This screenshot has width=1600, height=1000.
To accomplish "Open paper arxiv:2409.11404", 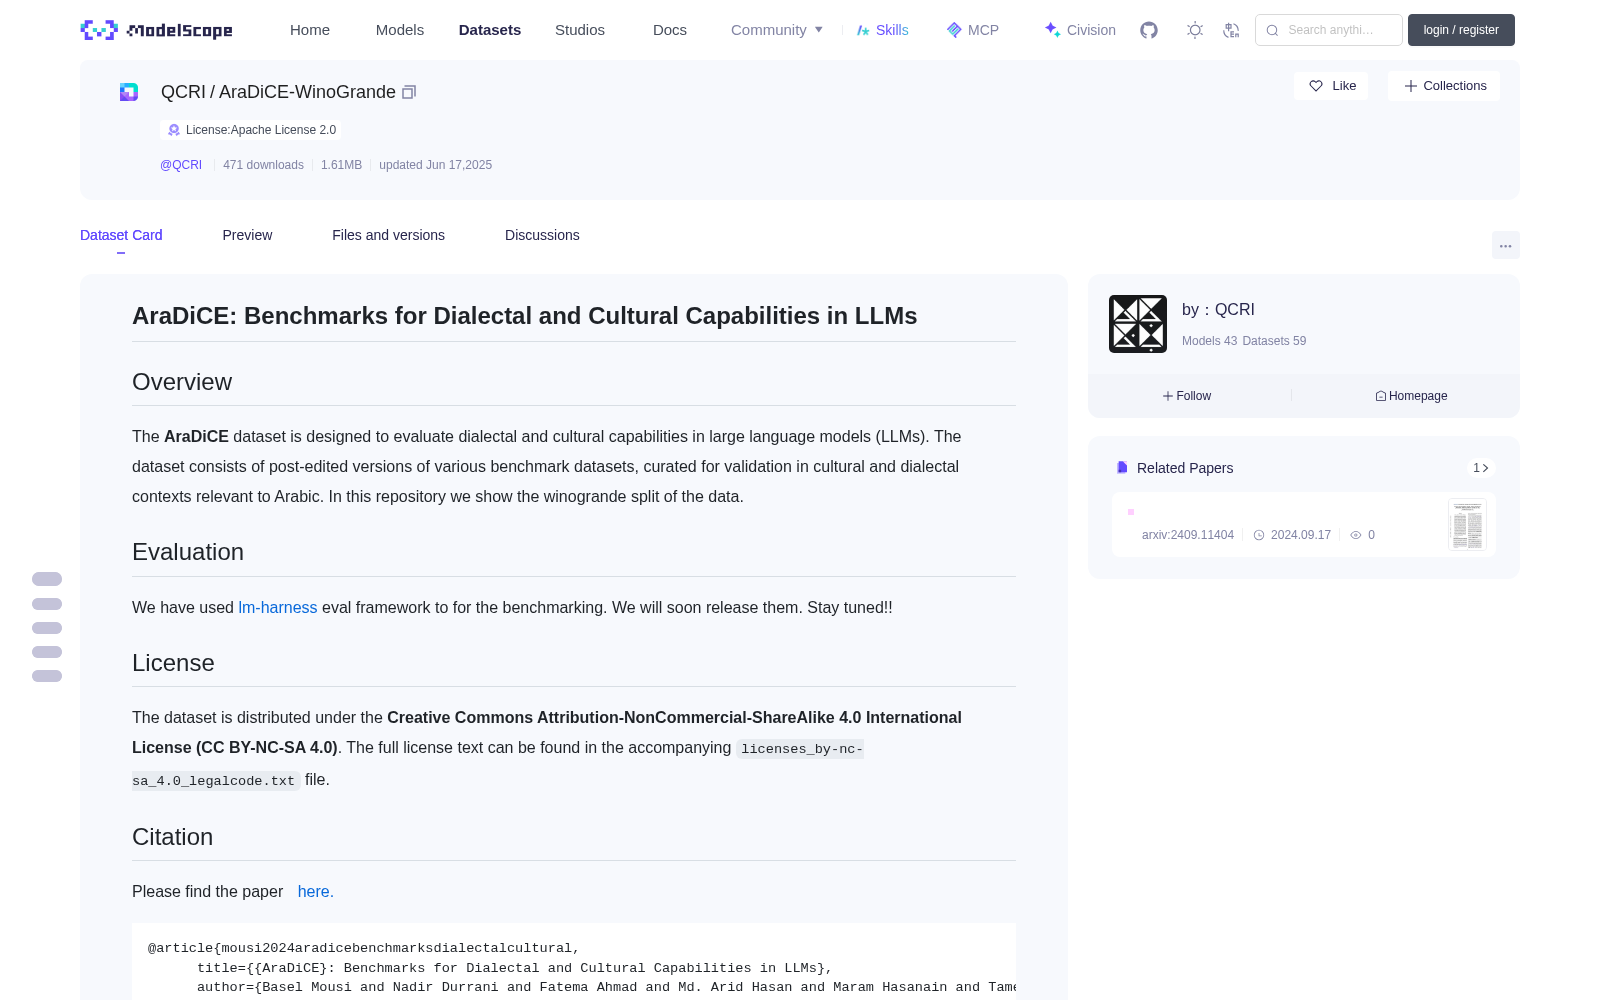I will pyautogui.click(x=1188, y=535).
